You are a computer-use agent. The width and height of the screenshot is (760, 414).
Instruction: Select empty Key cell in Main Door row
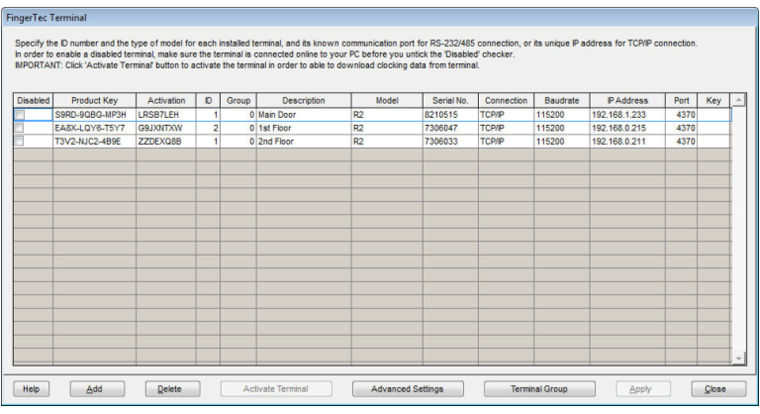pyautogui.click(x=713, y=115)
